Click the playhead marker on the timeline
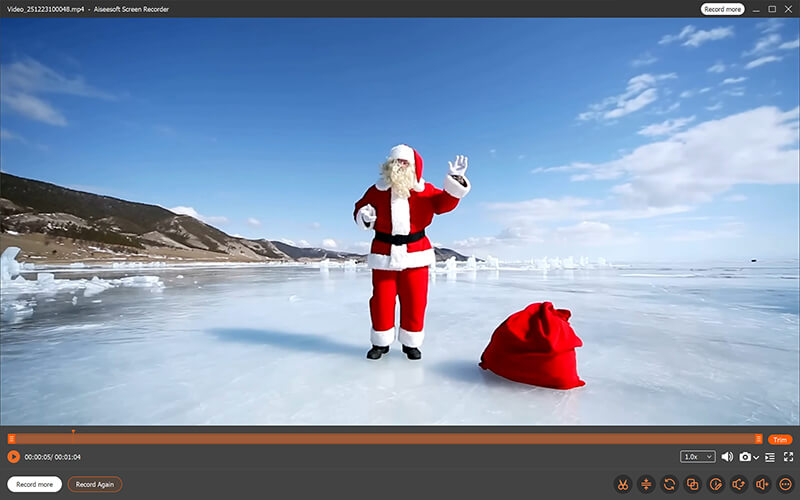 pos(73,433)
